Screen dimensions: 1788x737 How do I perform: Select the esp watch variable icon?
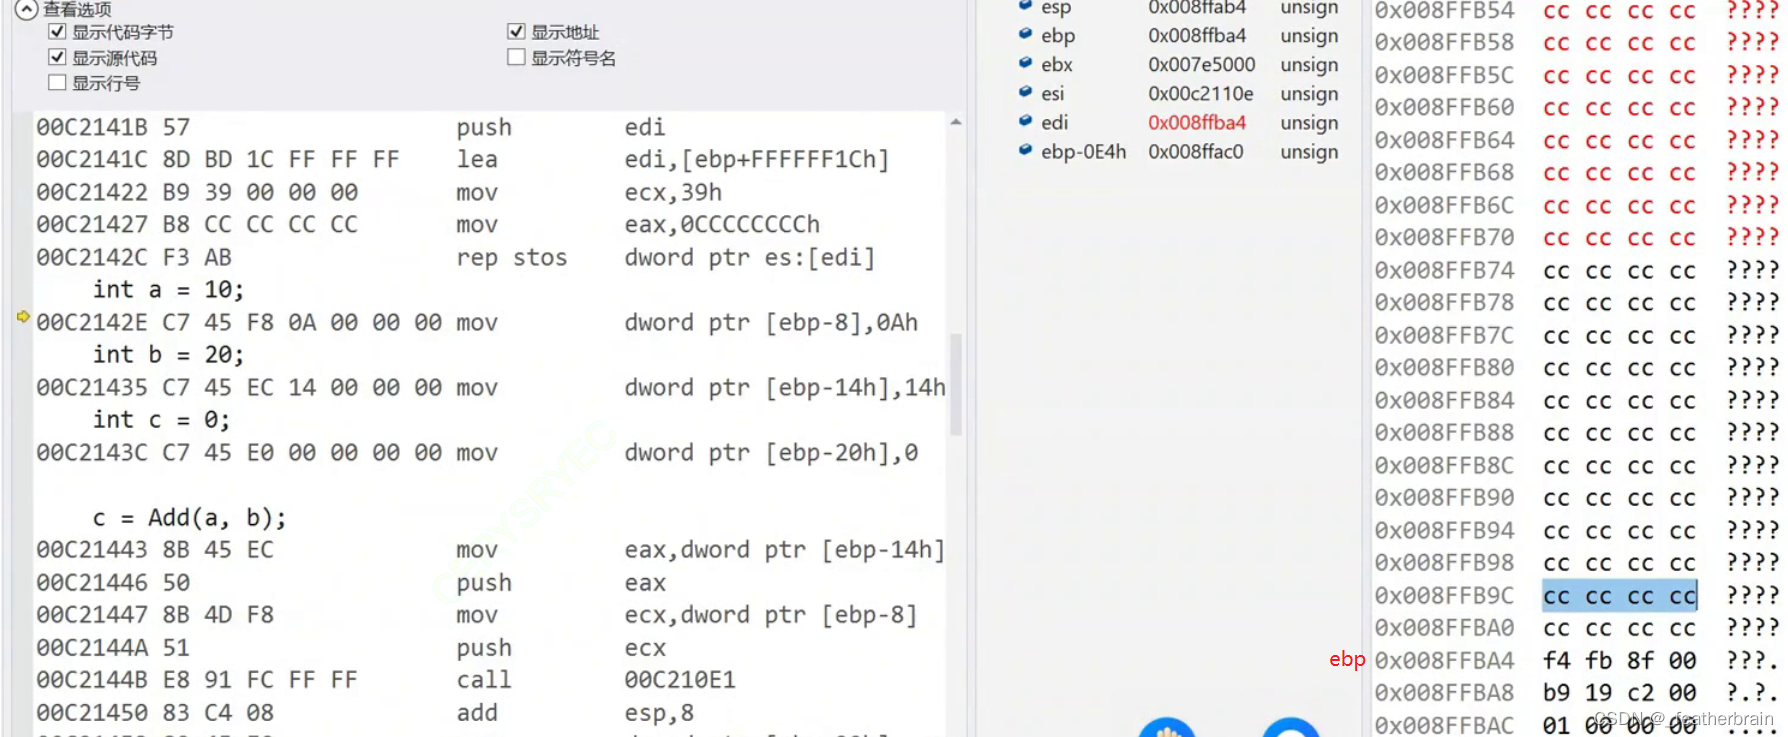coord(1025,6)
